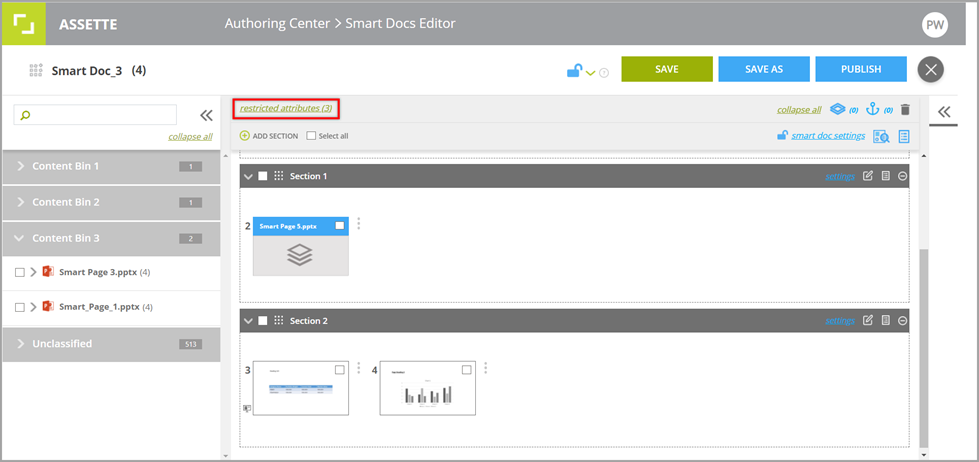Remove Section 2 with the minus circle icon
The image size is (979, 462).
[902, 320]
